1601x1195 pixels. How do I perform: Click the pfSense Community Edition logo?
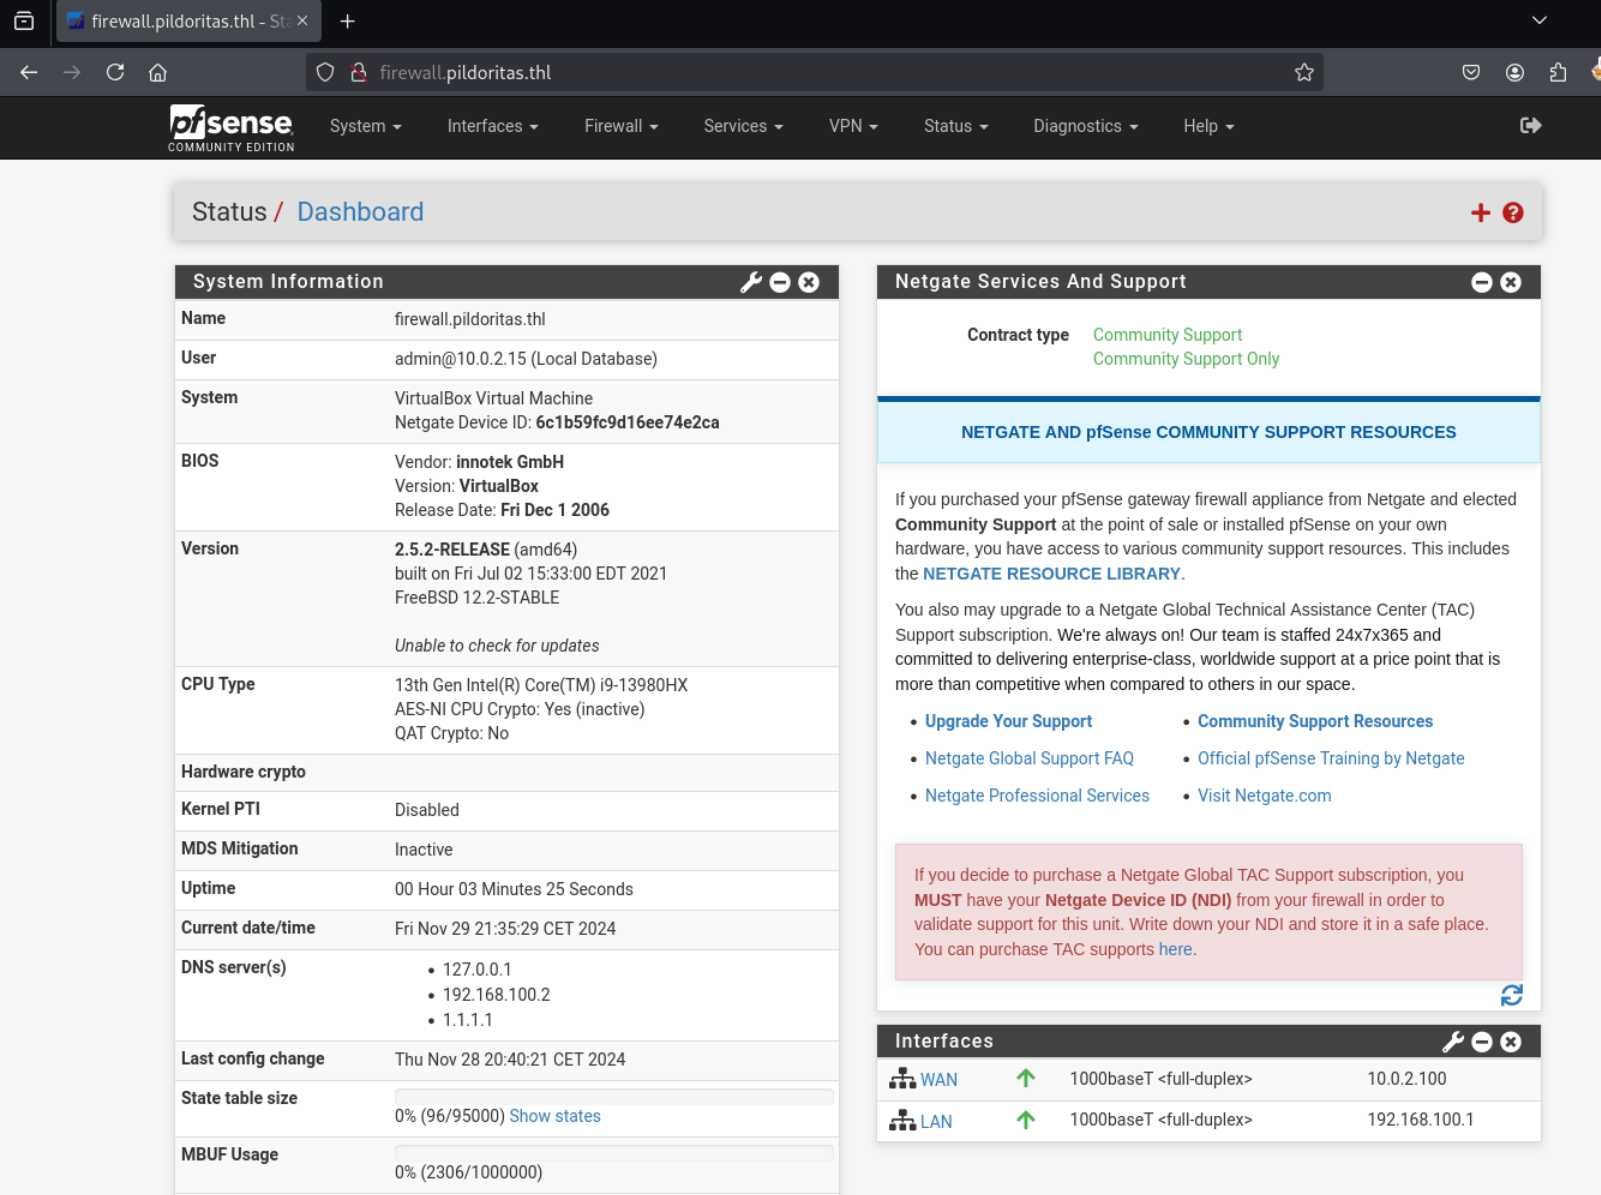231,128
